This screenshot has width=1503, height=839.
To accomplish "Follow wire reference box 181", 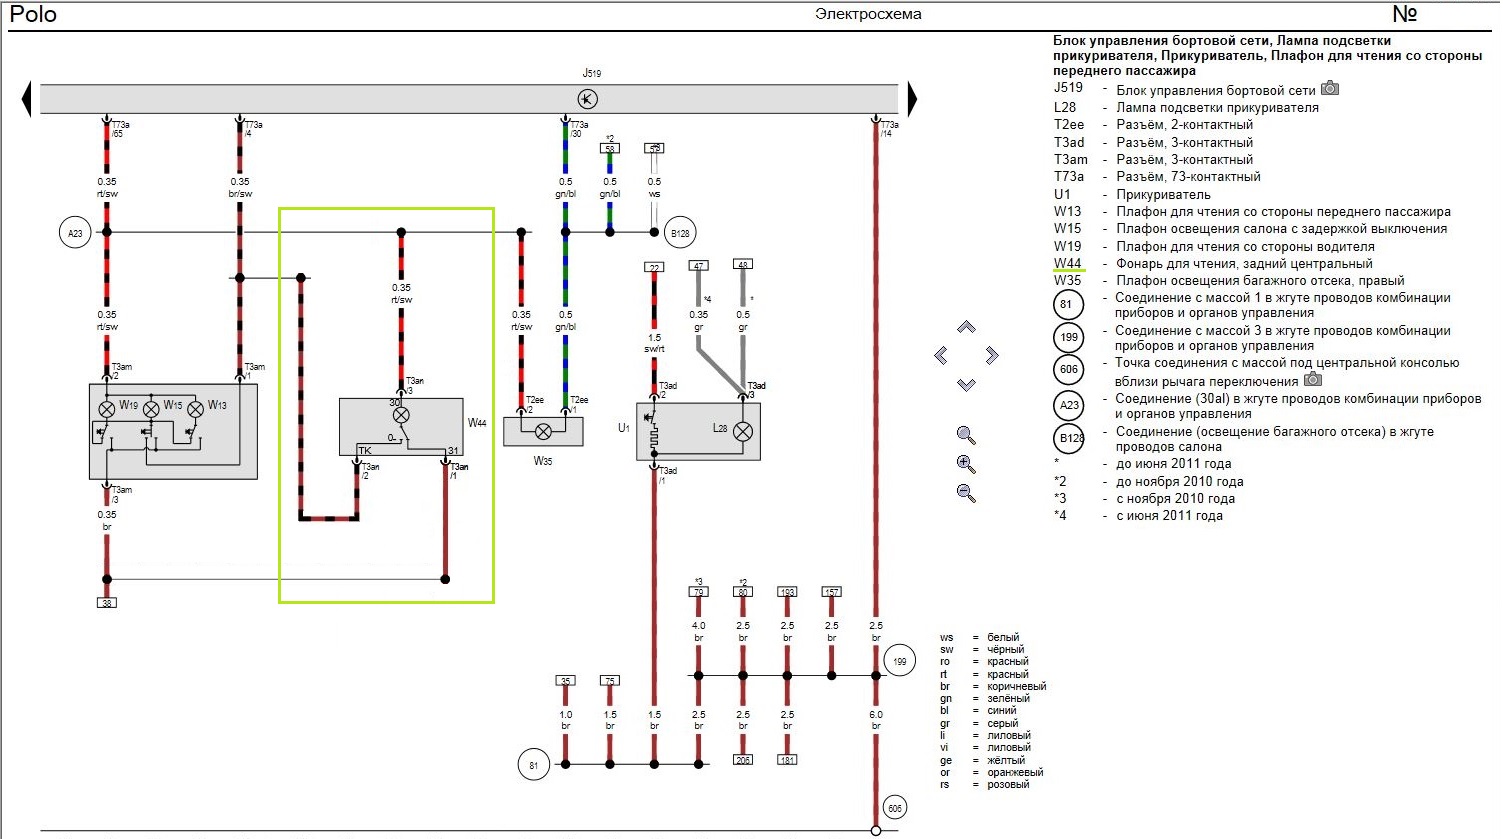I will (787, 760).
